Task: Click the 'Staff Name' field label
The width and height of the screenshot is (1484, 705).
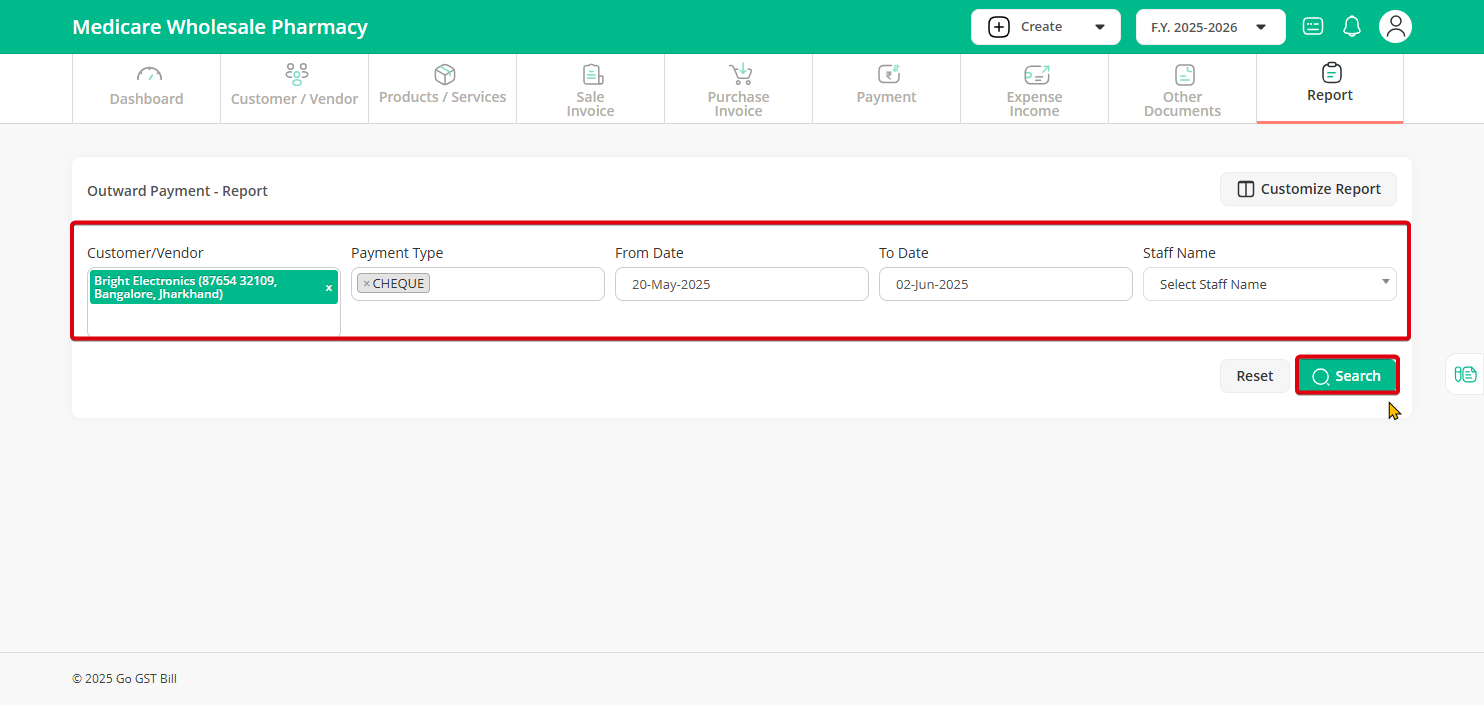Action: [x=1179, y=253]
